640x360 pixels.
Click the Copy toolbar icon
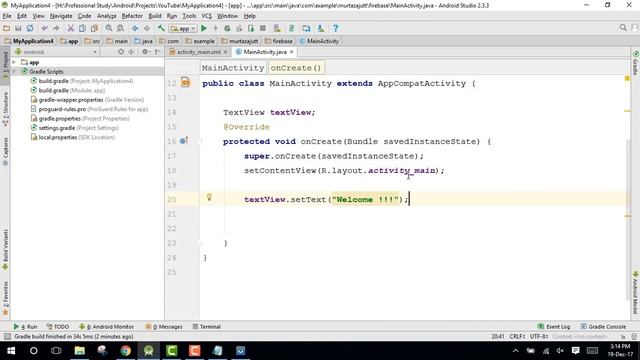pos(82,28)
